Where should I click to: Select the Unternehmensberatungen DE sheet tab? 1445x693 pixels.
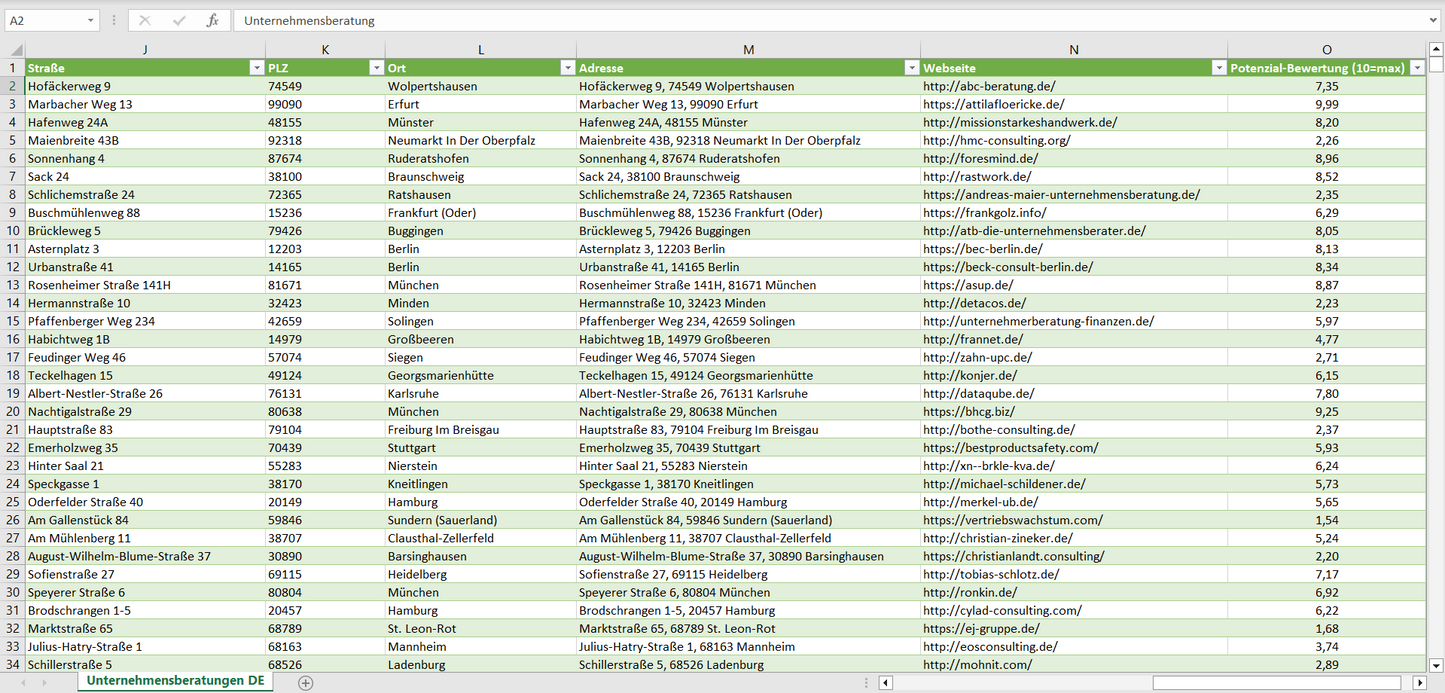point(175,681)
